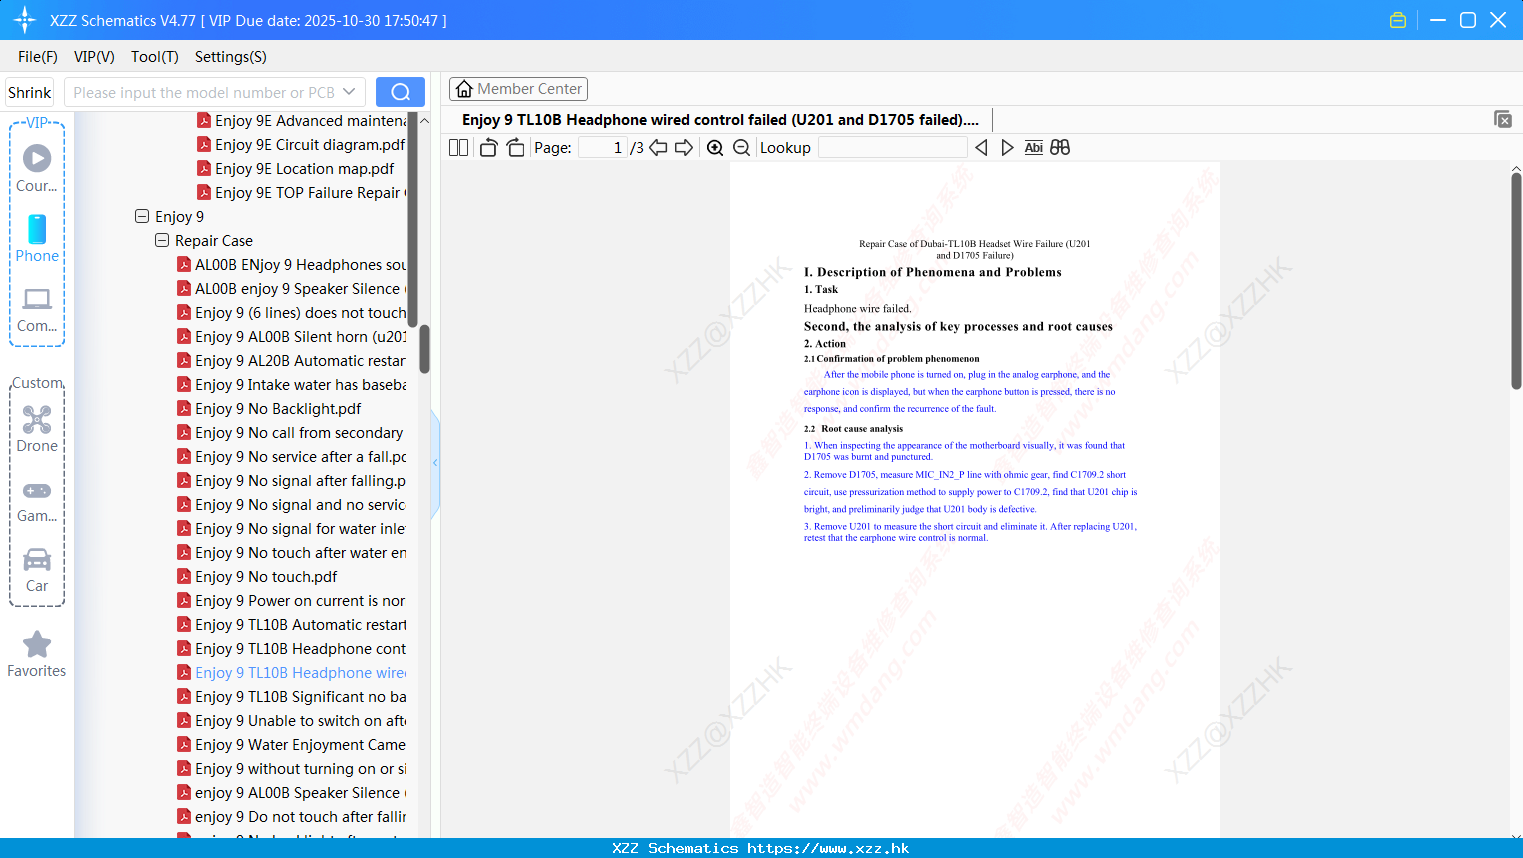Click the XZZ Schematics logo icon

(25, 20)
